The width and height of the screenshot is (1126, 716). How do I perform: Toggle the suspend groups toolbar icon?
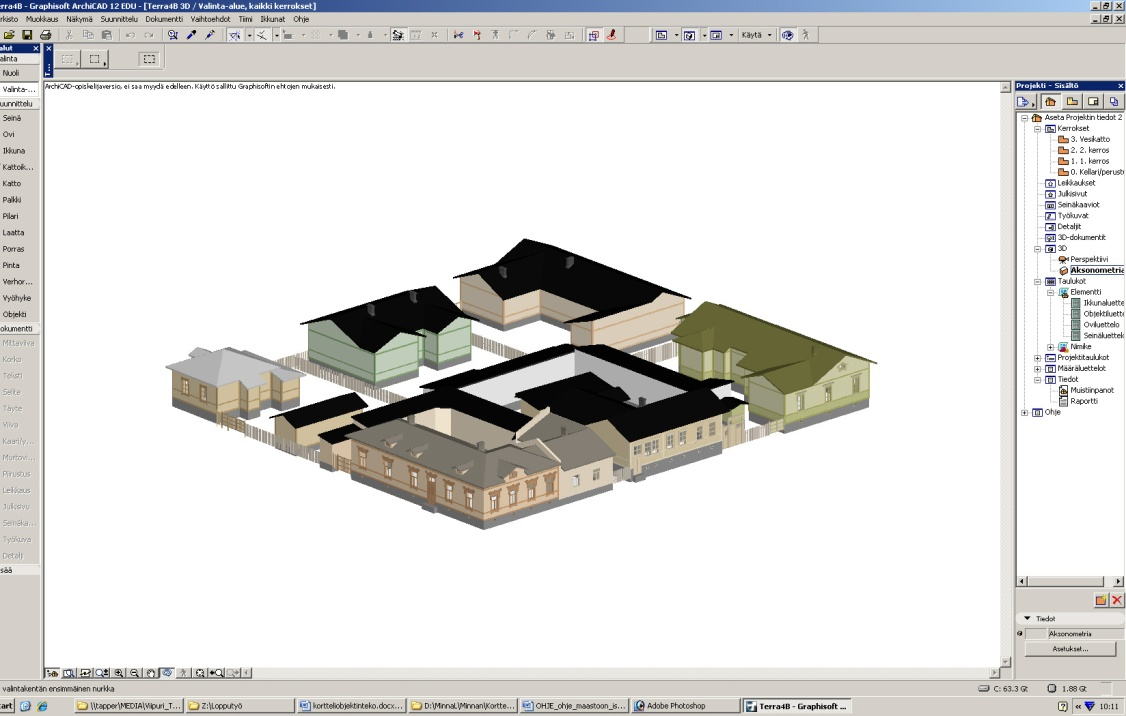pyautogui.click(x=397, y=34)
